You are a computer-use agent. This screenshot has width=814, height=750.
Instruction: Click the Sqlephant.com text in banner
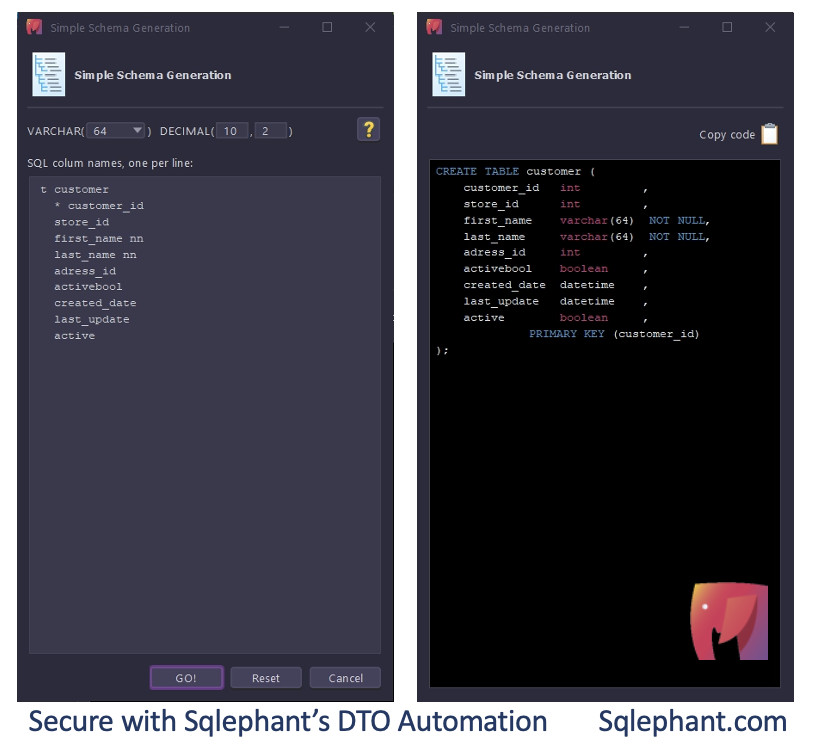pos(693,722)
